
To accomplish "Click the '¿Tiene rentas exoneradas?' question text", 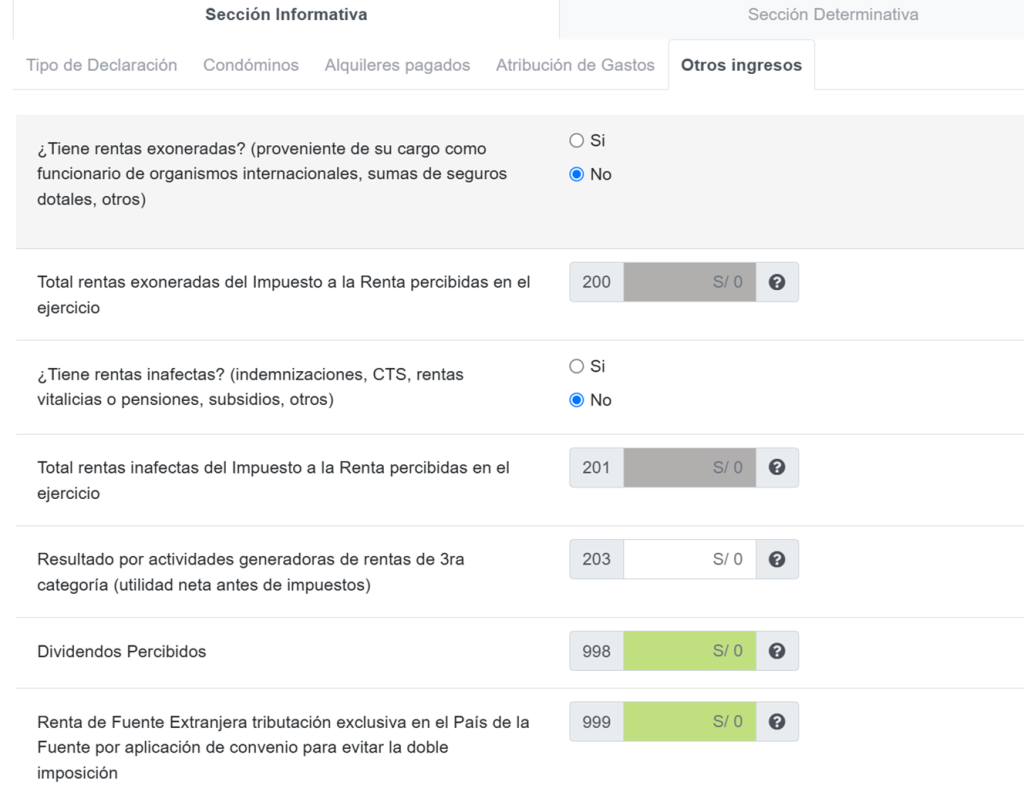I will pyautogui.click(x=272, y=174).
